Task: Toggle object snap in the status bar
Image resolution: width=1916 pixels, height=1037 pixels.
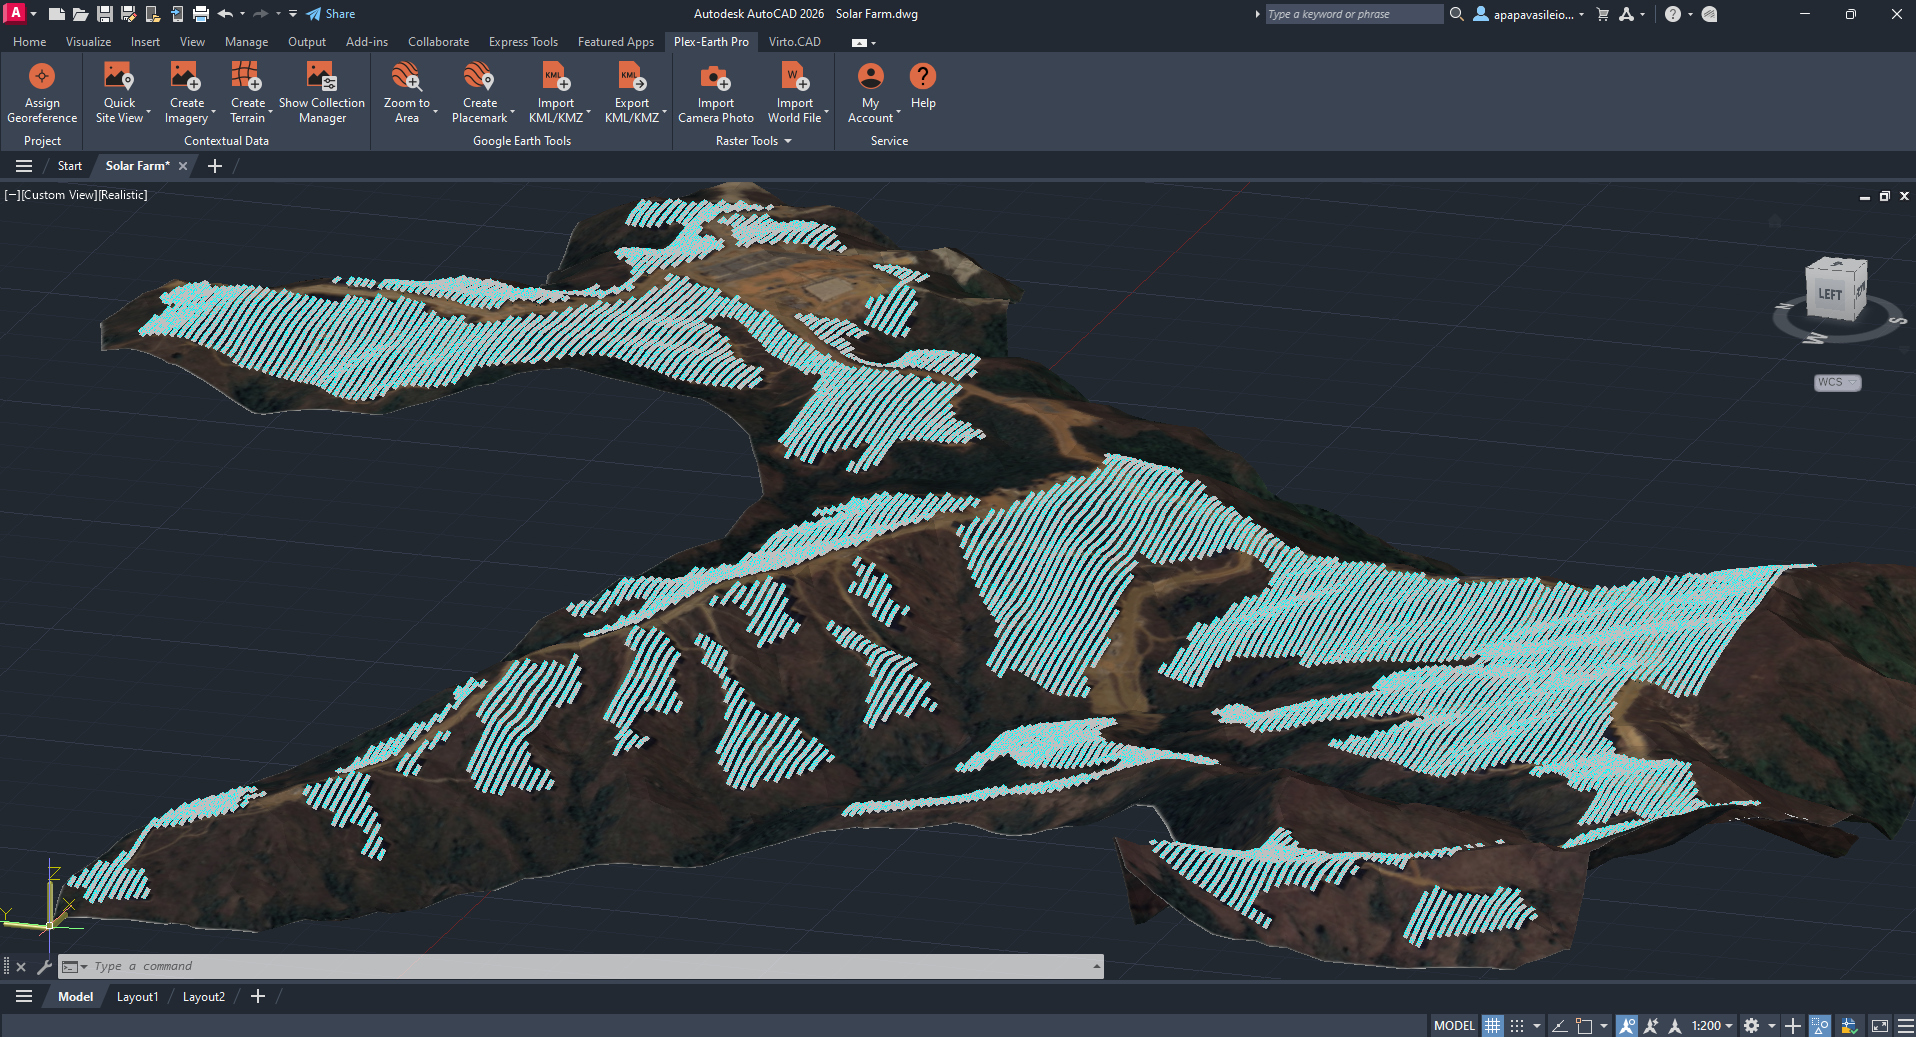Action: click(x=1584, y=1025)
